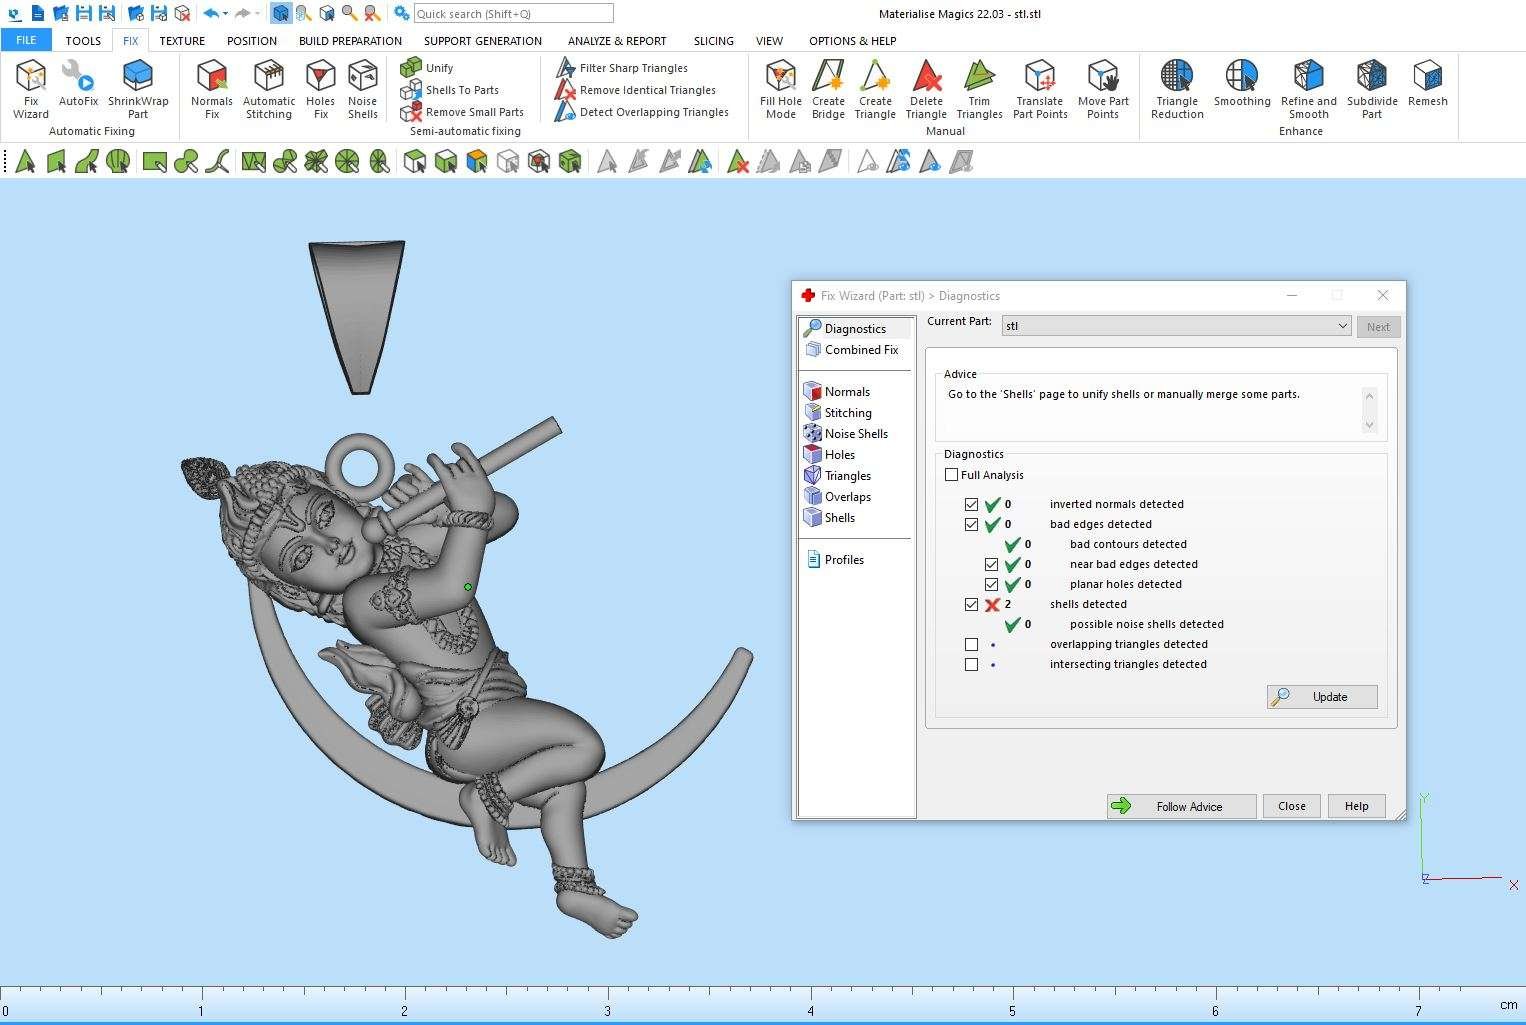Open the Current Part dropdown
Viewport: 1526px width, 1025px height.
(1342, 326)
